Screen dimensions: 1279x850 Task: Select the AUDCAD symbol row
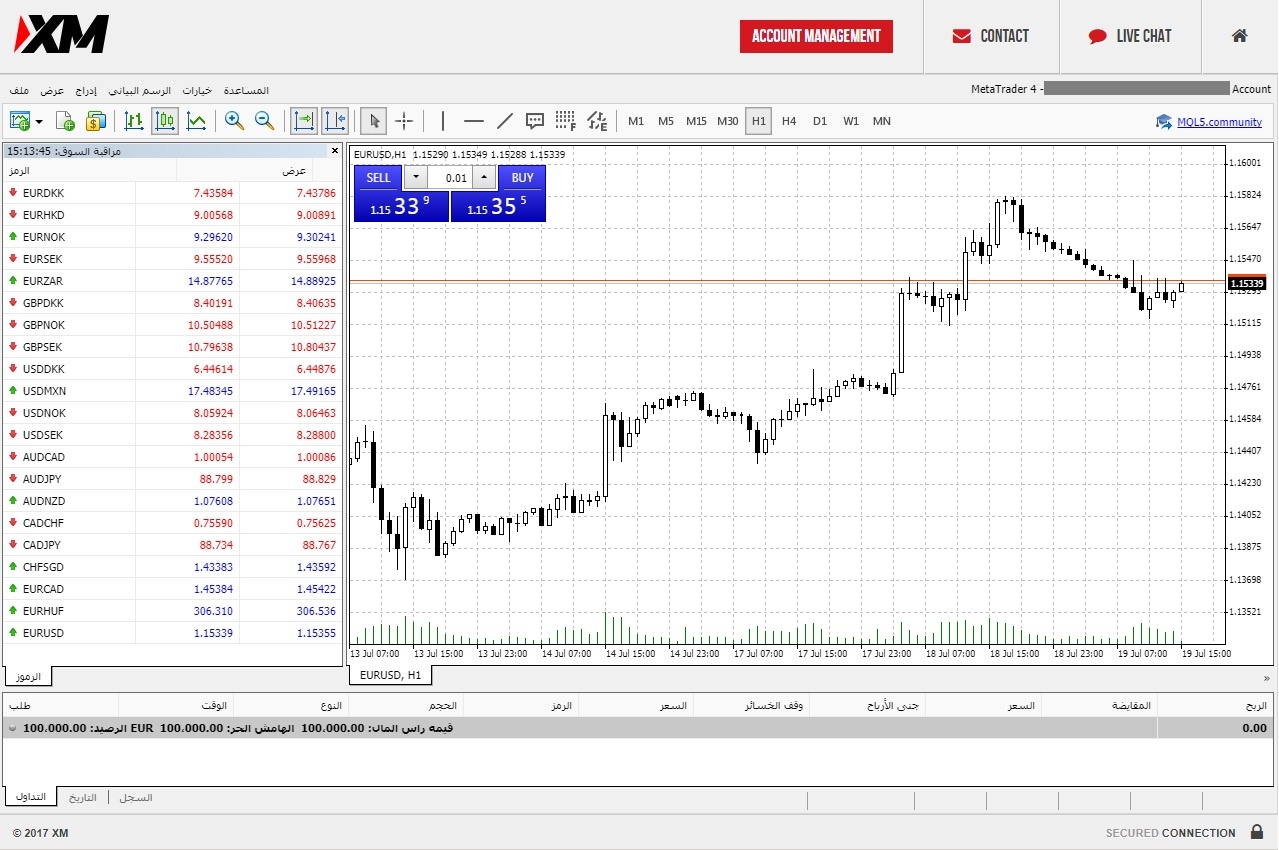click(x=172, y=457)
